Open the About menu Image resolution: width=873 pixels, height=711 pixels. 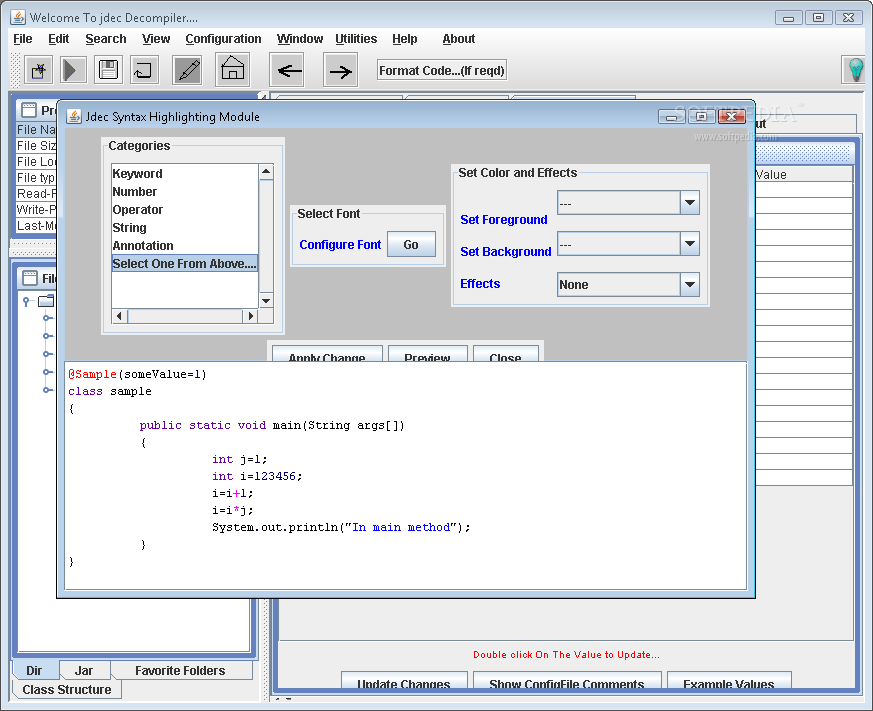459,39
